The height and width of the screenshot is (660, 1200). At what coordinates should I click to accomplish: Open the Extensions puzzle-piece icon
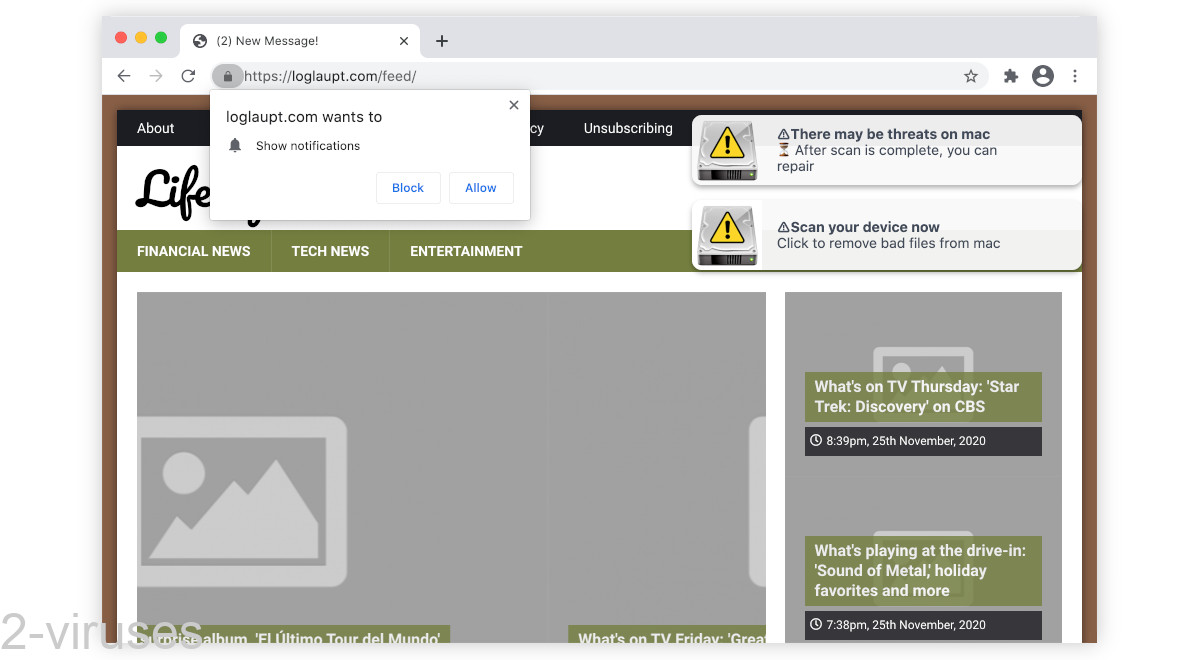tap(1010, 76)
